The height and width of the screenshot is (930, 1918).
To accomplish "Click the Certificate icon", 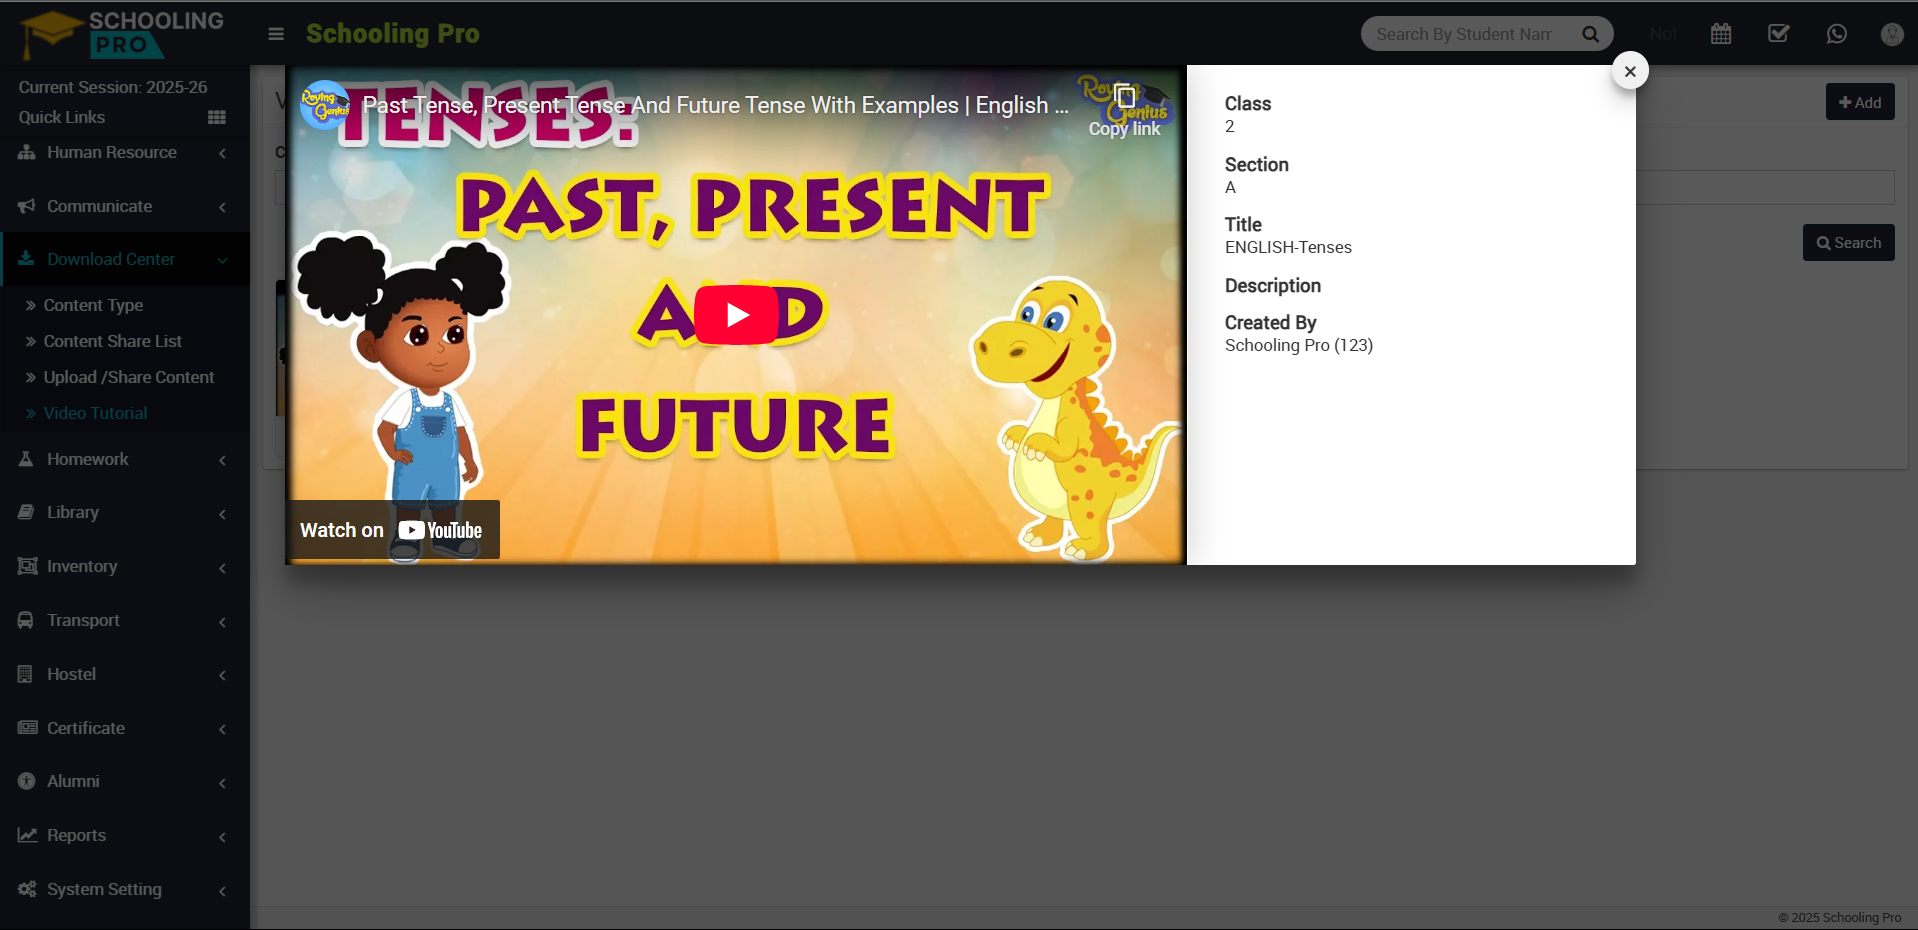I will click(27, 728).
